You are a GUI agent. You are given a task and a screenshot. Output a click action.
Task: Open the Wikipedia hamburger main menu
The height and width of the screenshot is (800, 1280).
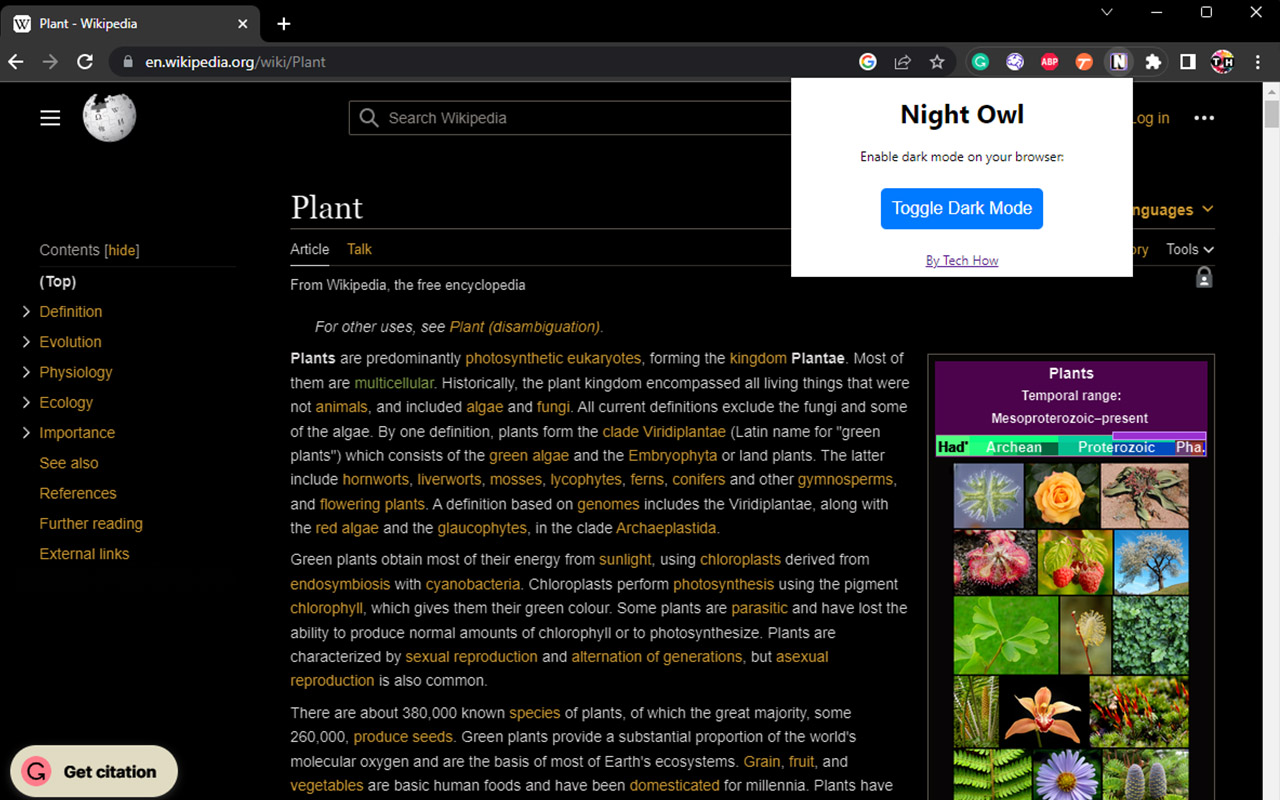click(x=50, y=118)
